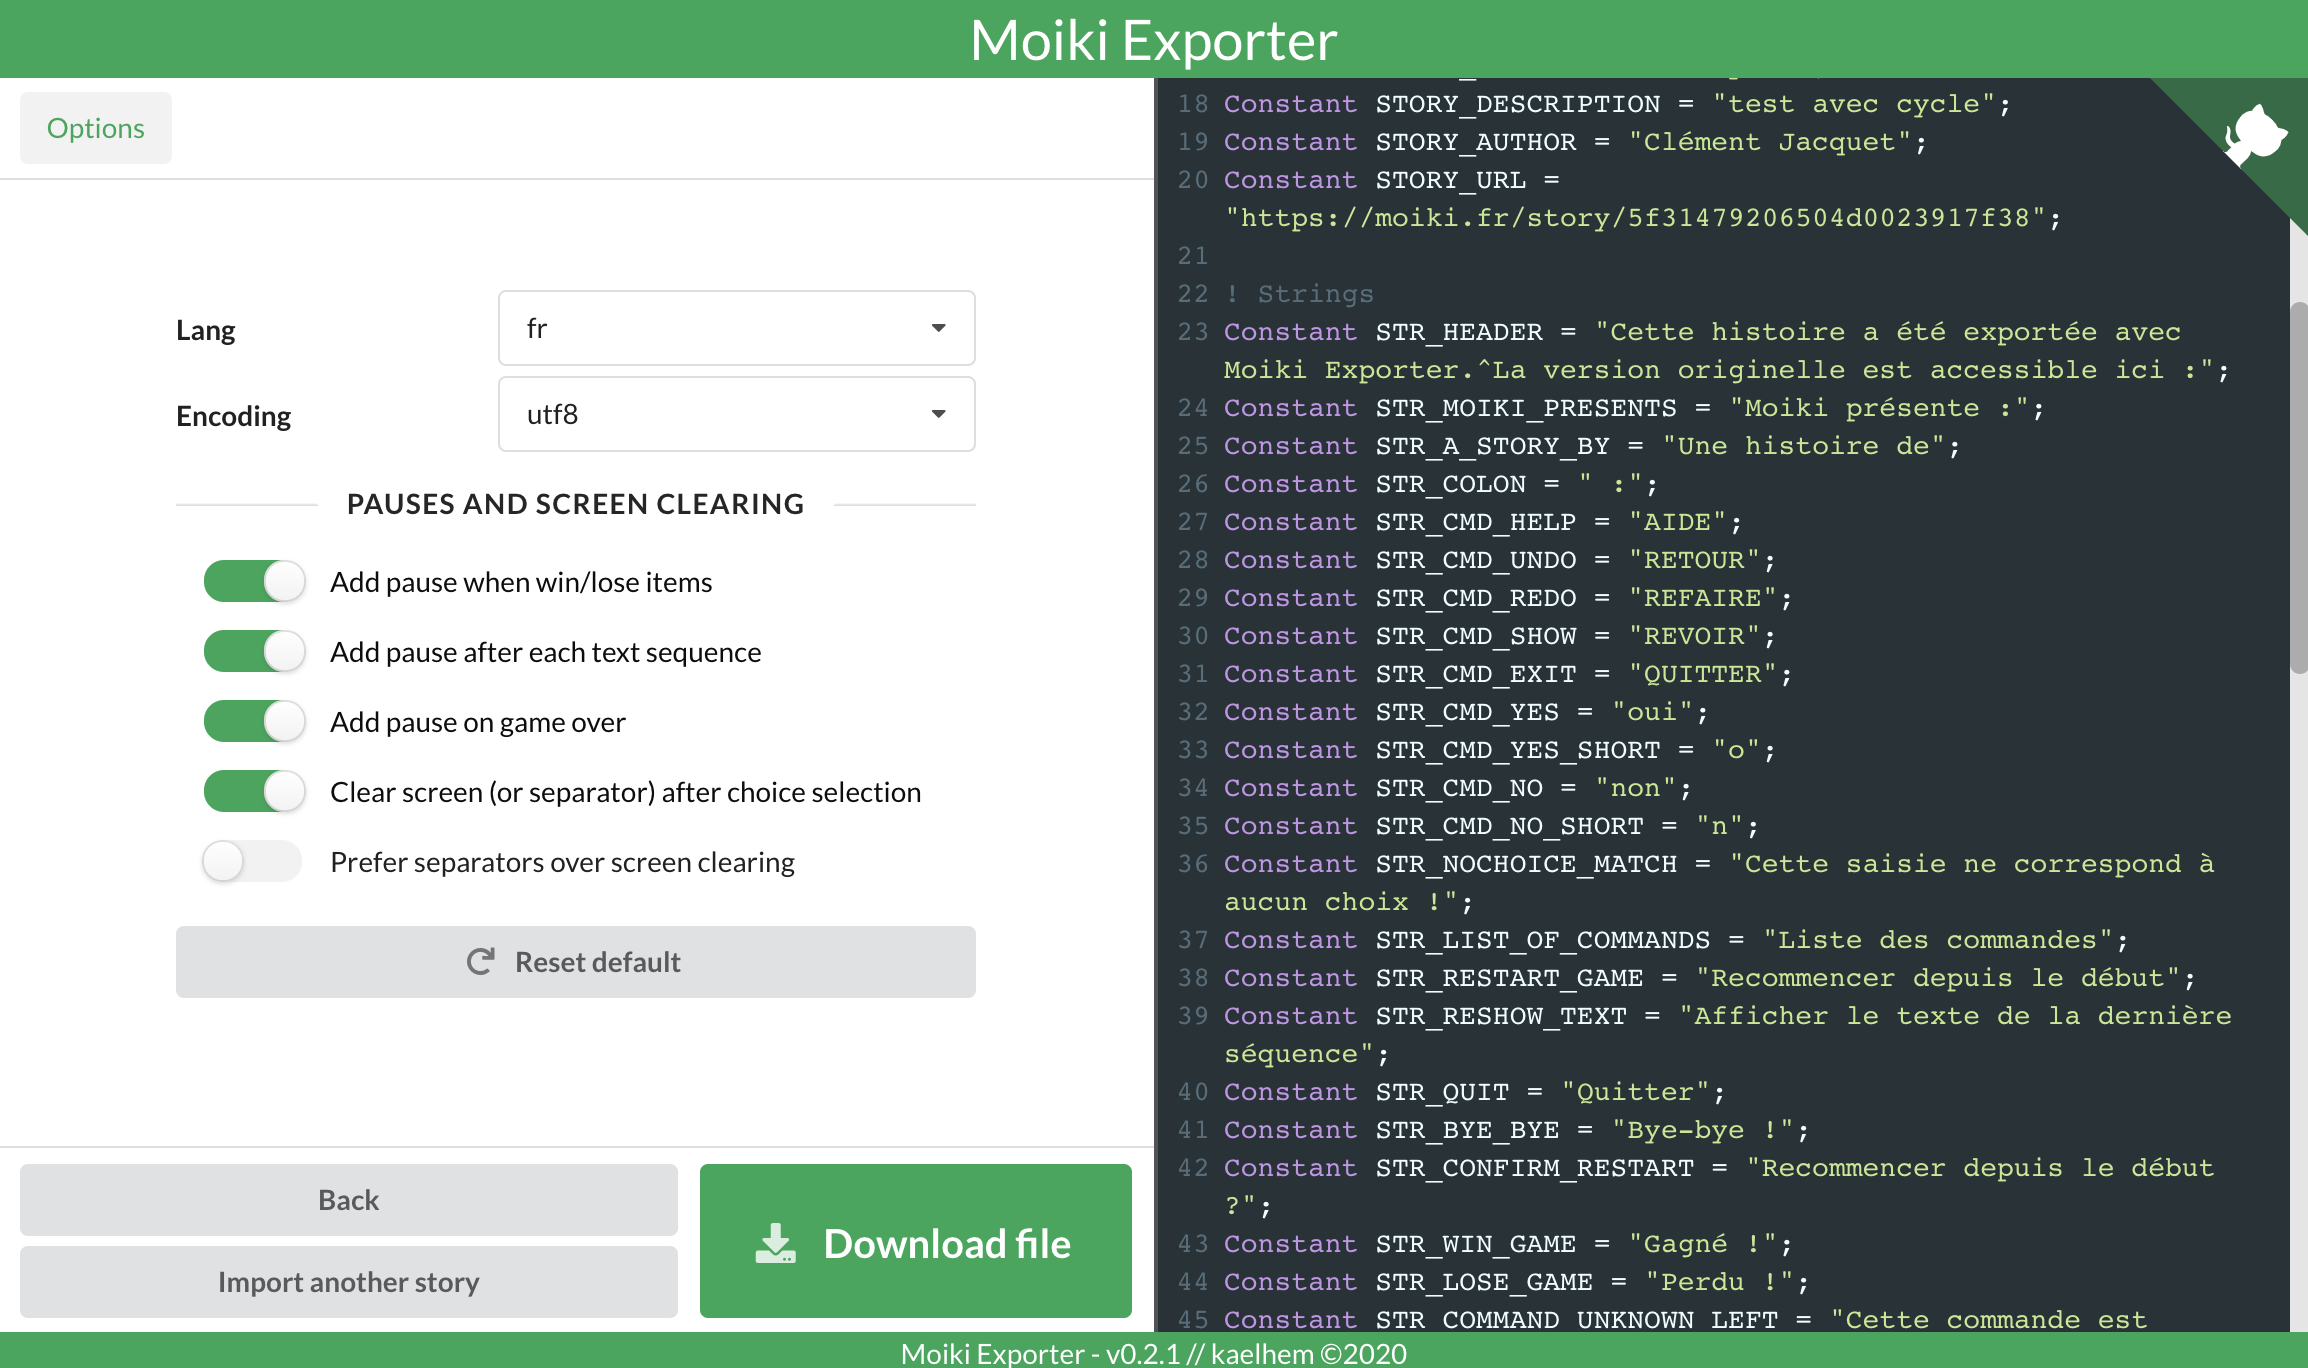This screenshot has height=1368, width=2308.
Task: Click the circular reset arrow icon
Action: 481,962
